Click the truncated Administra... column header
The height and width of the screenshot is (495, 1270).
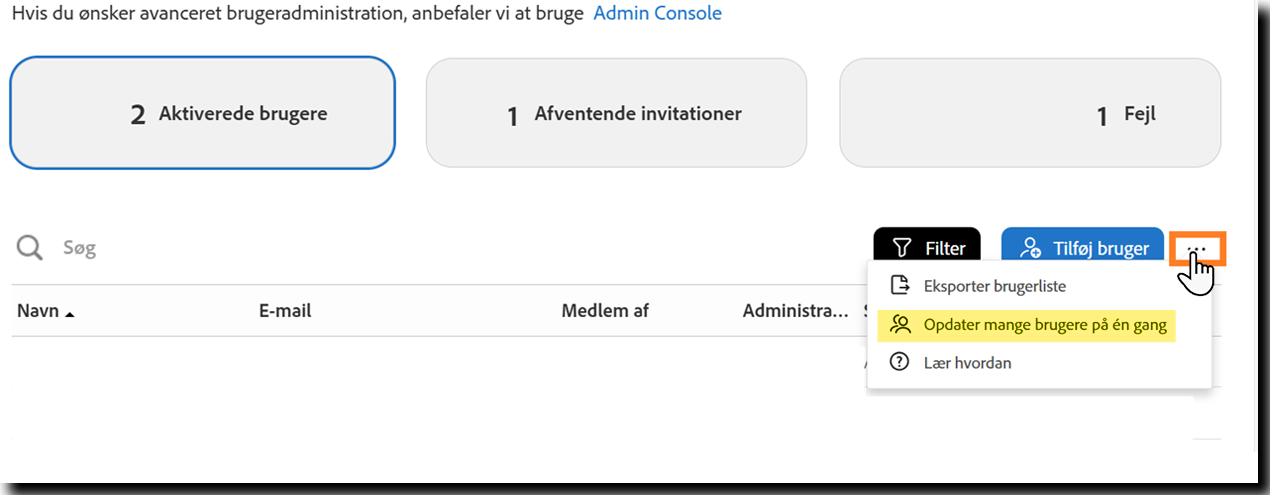pos(795,311)
